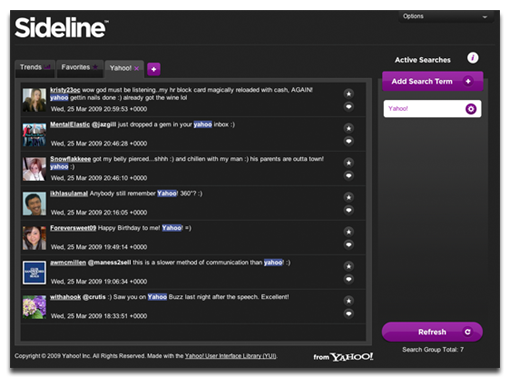Screen dimensions: 510x378
Task: Open kristy23oc username link
Action: click(x=65, y=90)
